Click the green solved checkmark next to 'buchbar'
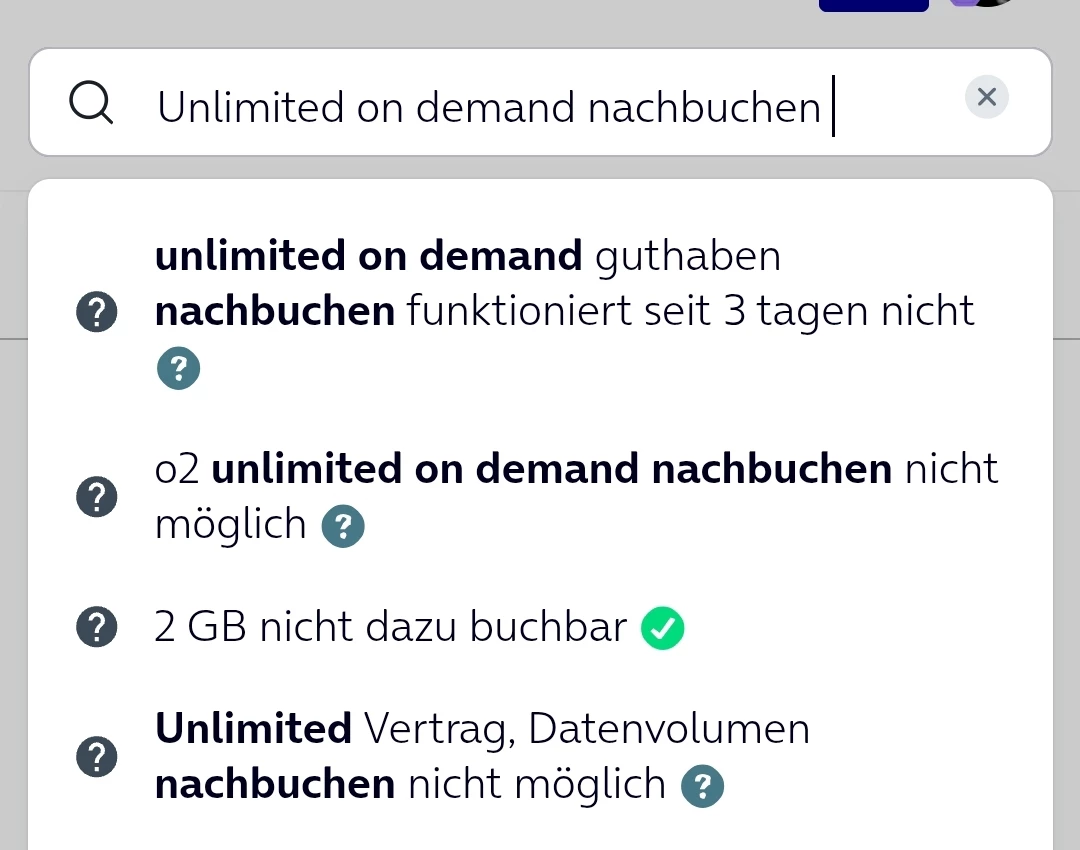 662,629
